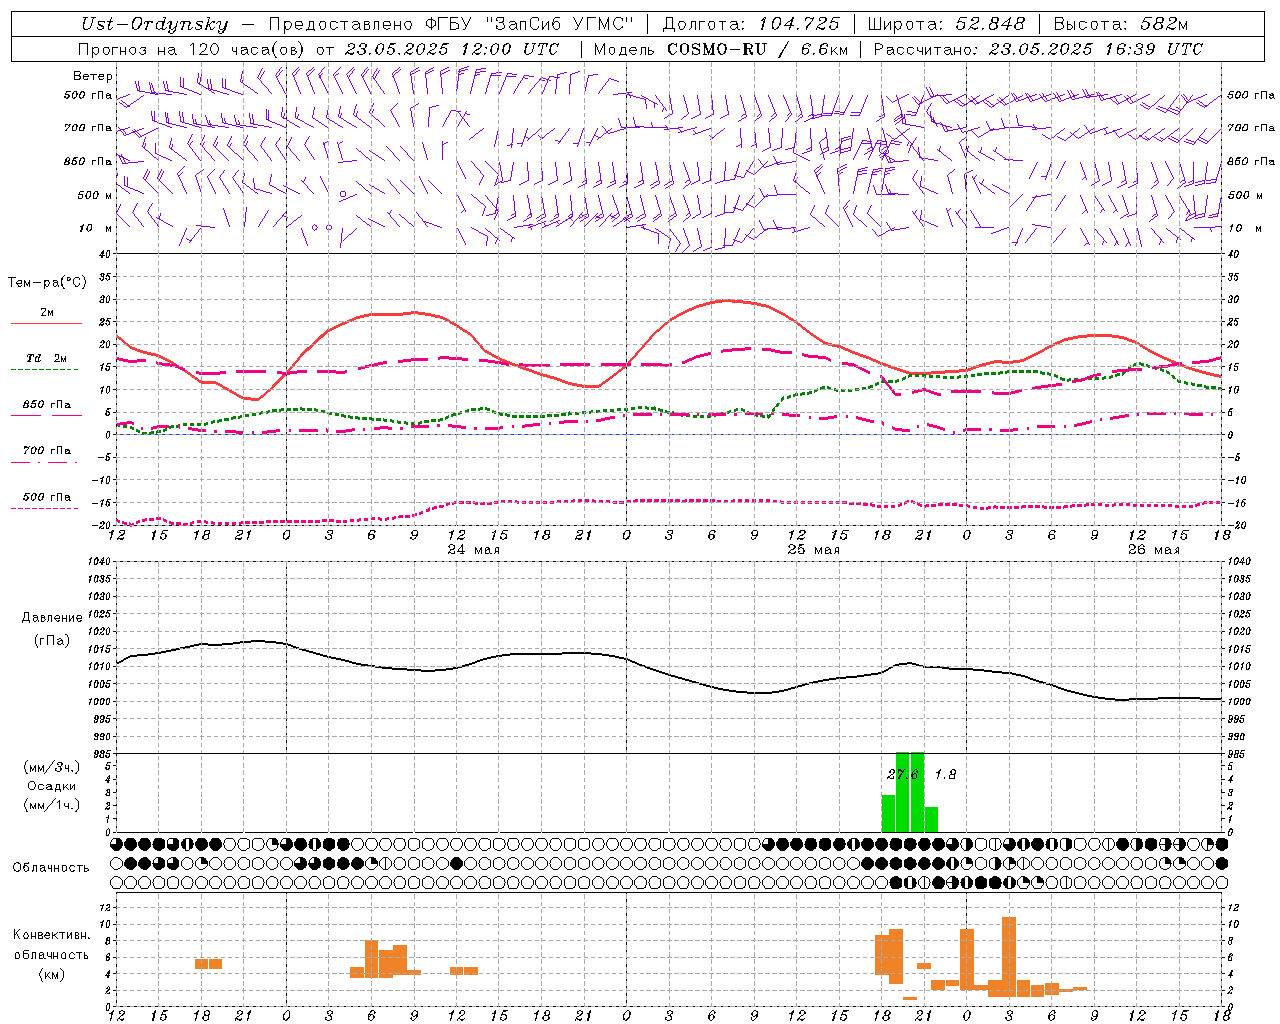Click the 'Облачность' cloud cover label
The image size is (1280, 1024).
(x=51, y=867)
